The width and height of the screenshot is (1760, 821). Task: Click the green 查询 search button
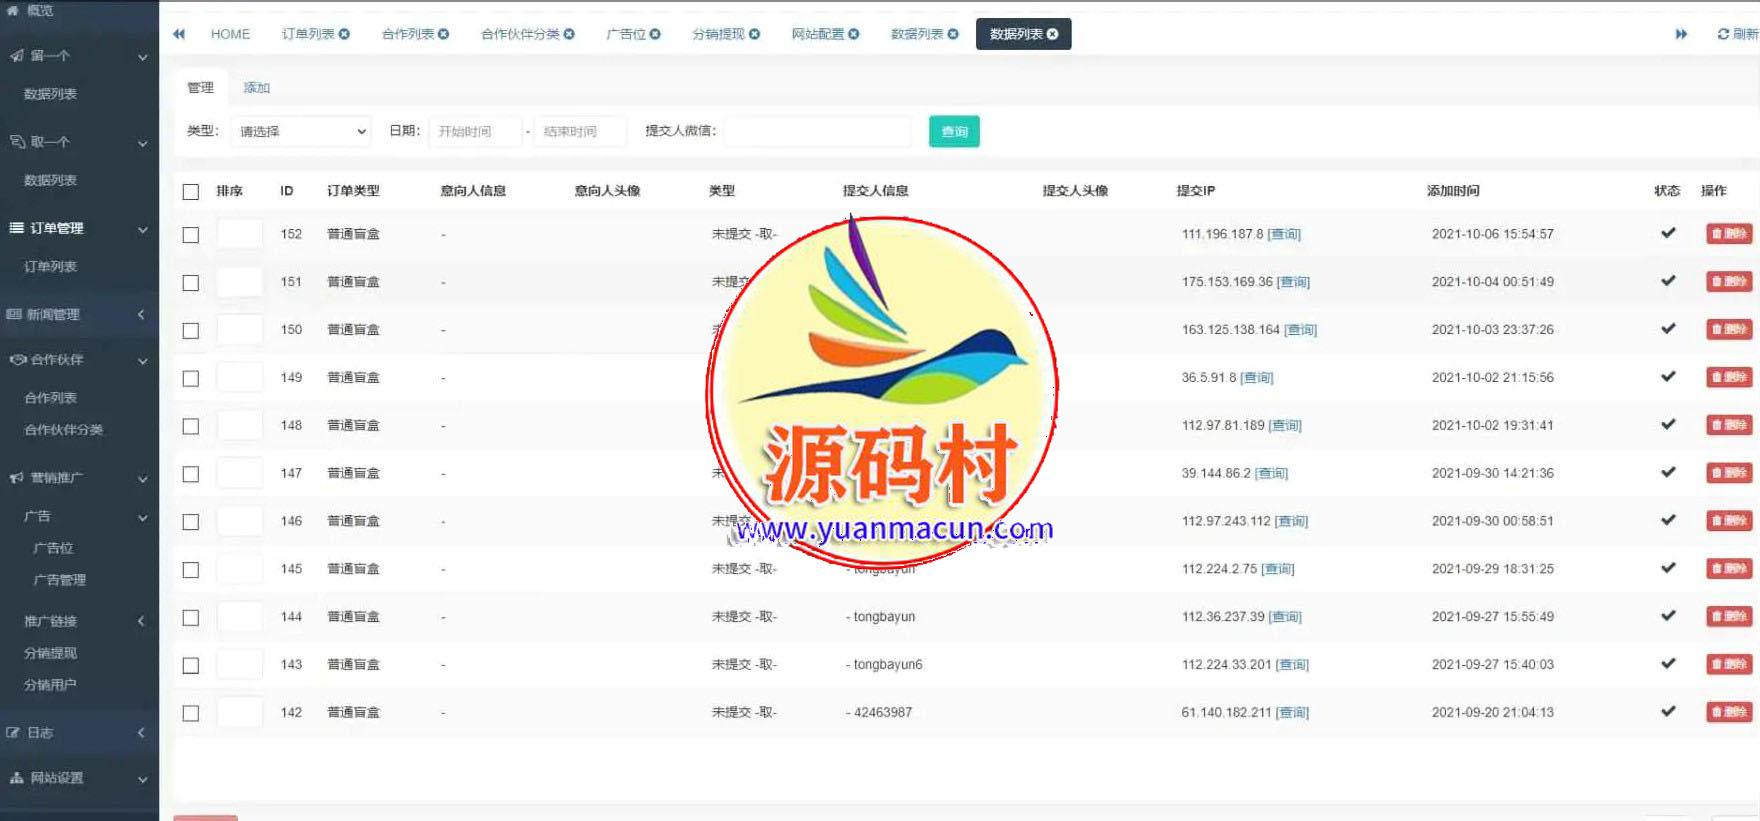pyautogui.click(x=954, y=131)
